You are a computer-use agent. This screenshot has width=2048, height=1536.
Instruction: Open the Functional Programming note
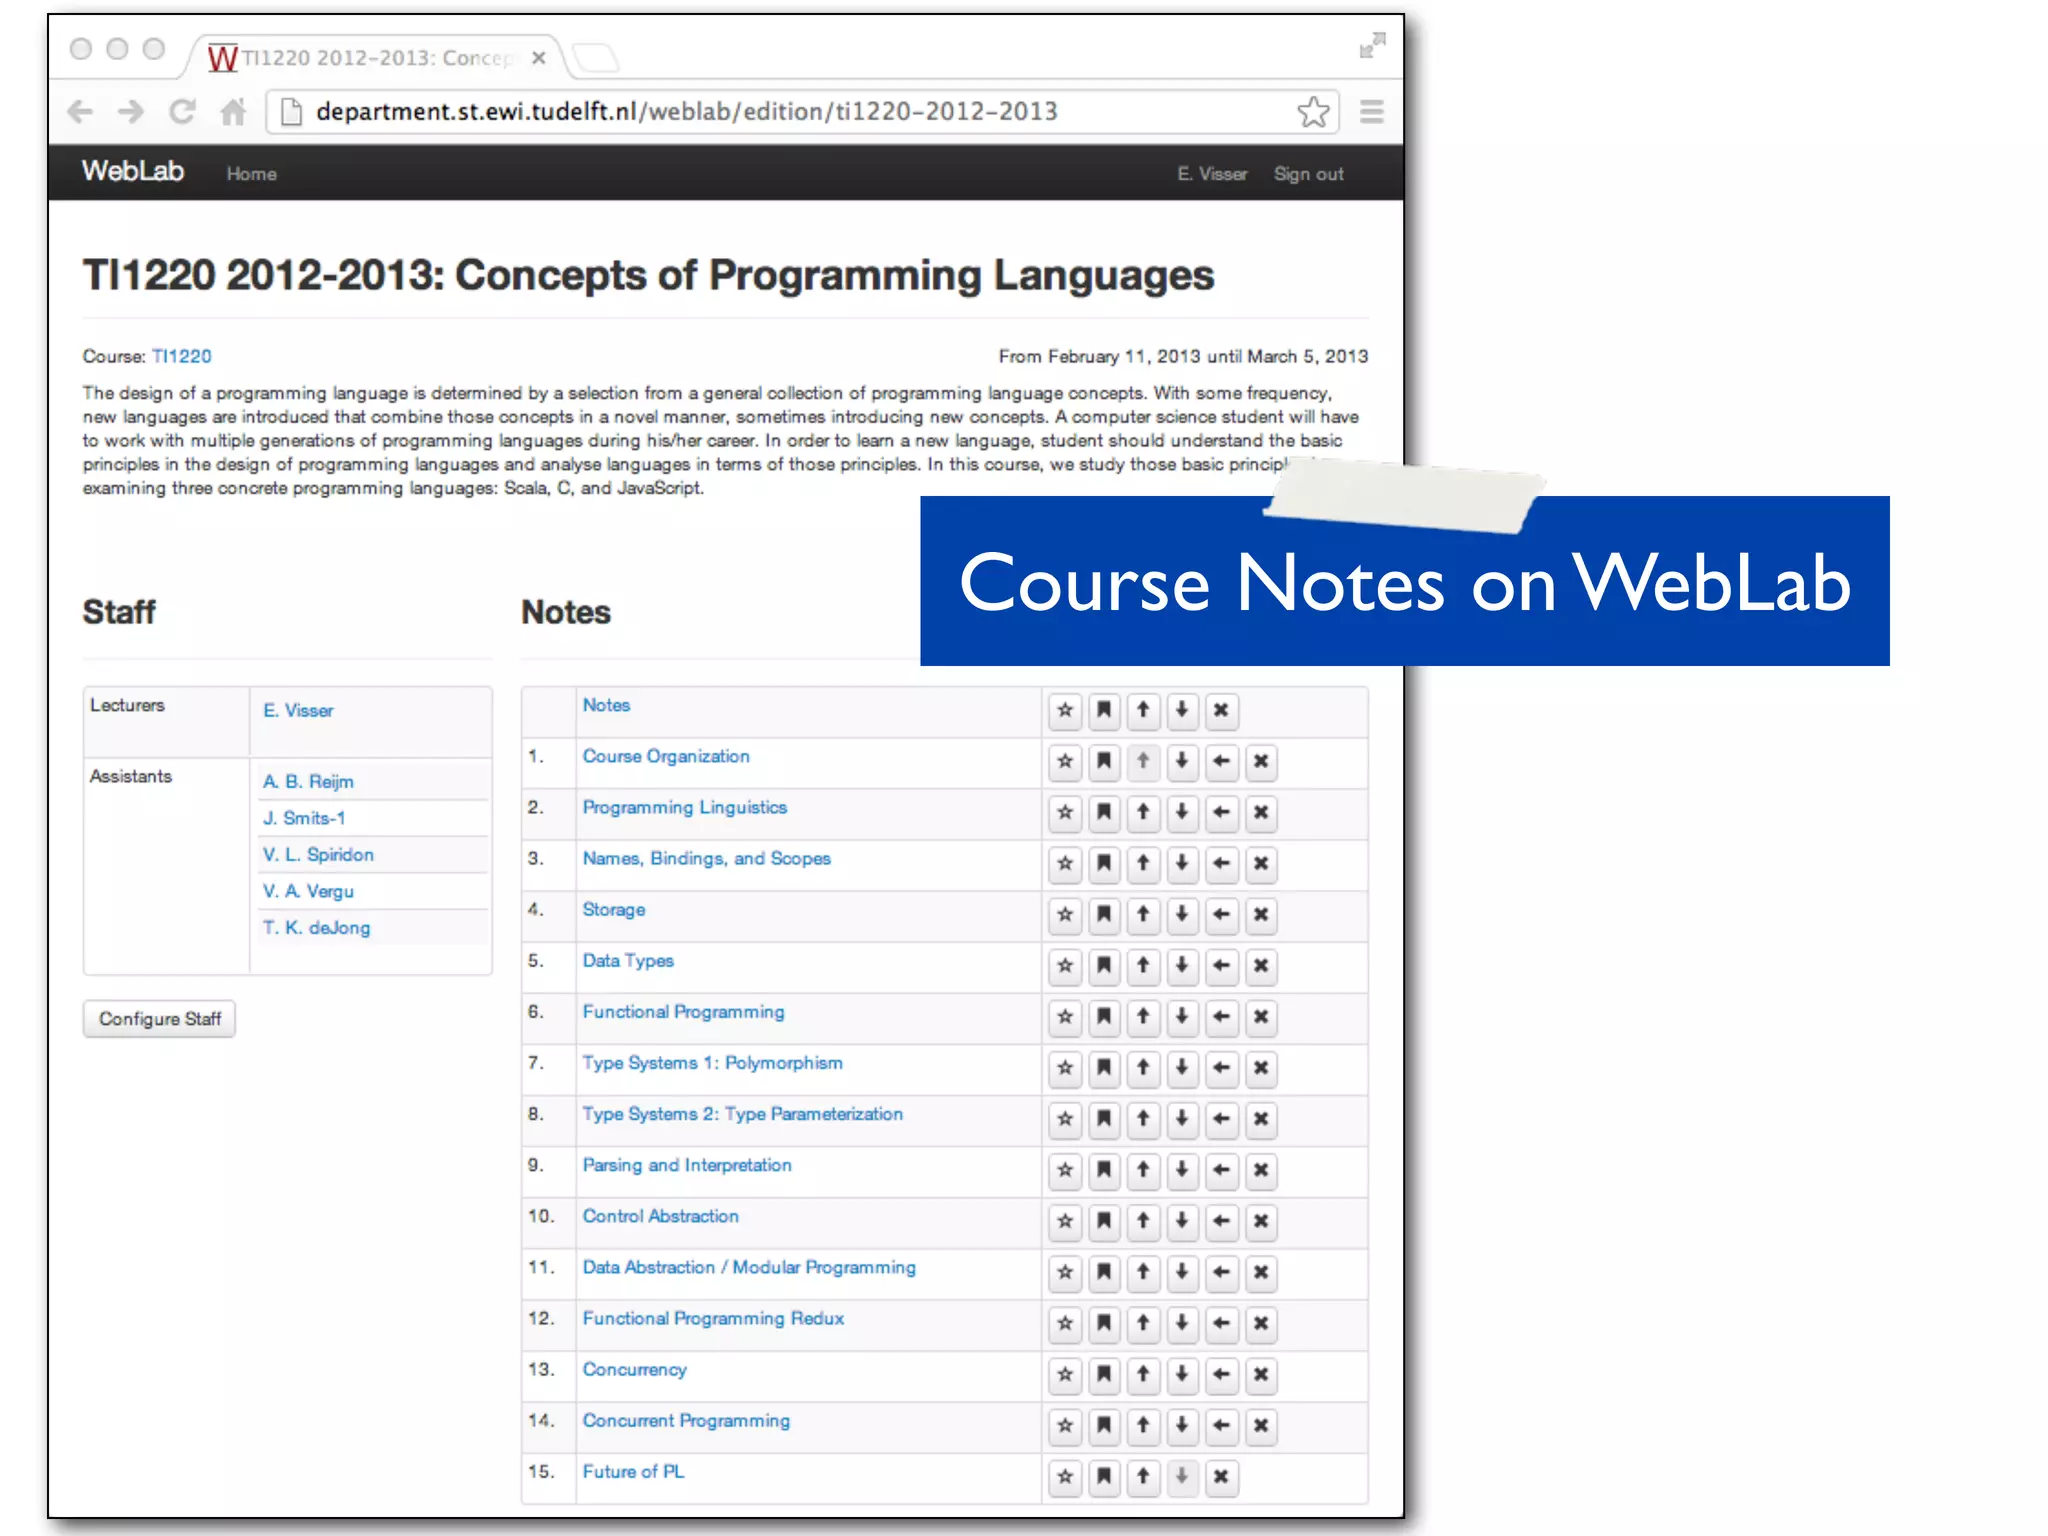(x=684, y=1012)
